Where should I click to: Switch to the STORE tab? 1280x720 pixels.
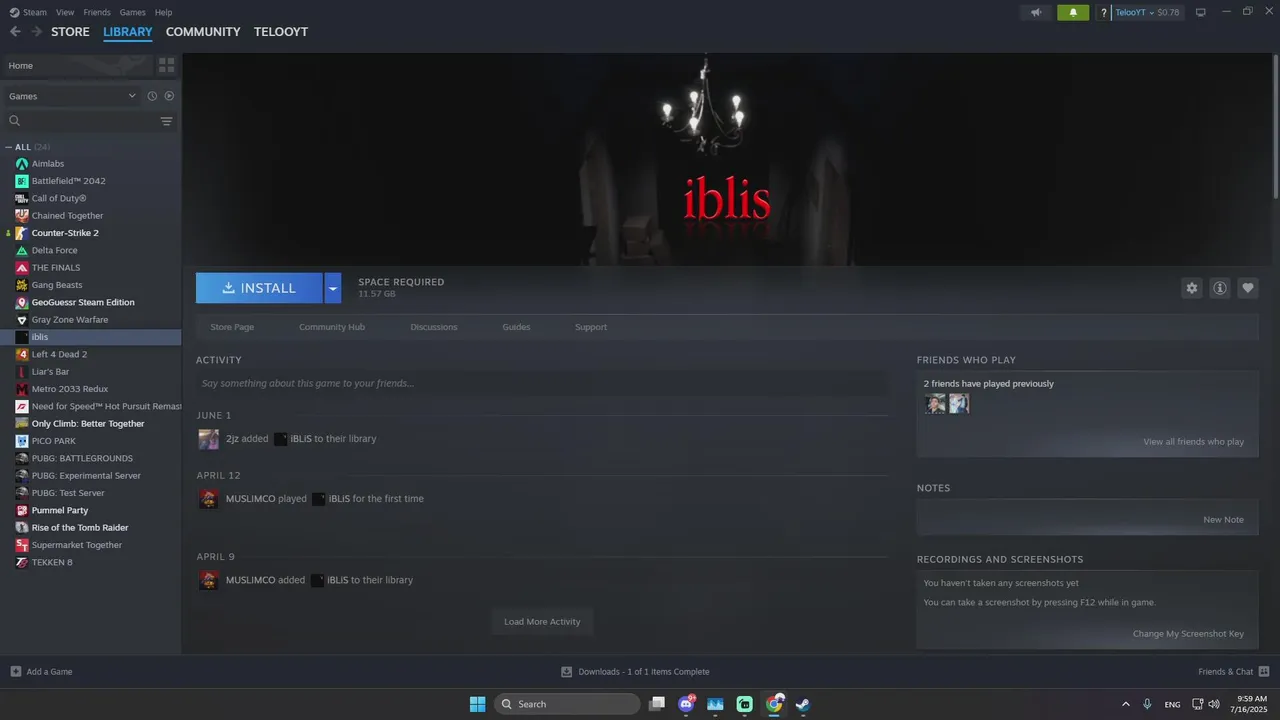pyautogui.click(x=70, y=32)
